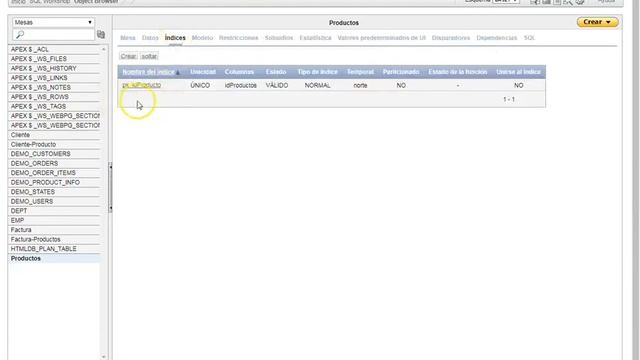
Task: Click the sidebar object search field
Action: tap(53, 35)
